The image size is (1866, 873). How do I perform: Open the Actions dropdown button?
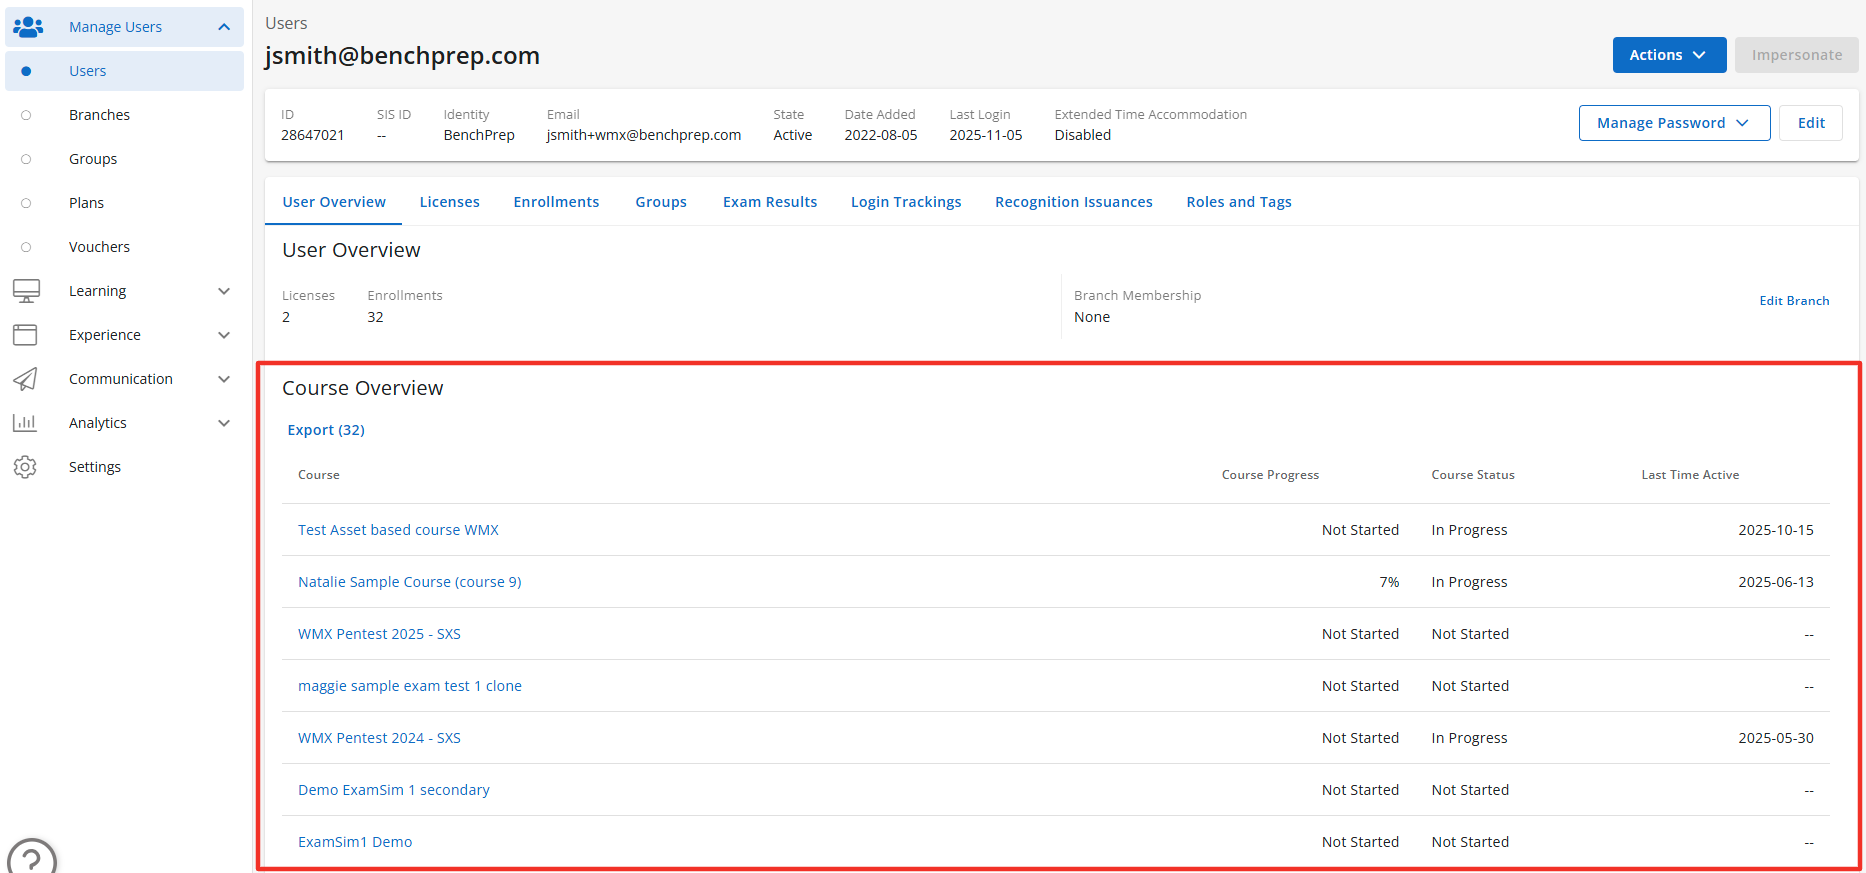tap(1668, 55)
